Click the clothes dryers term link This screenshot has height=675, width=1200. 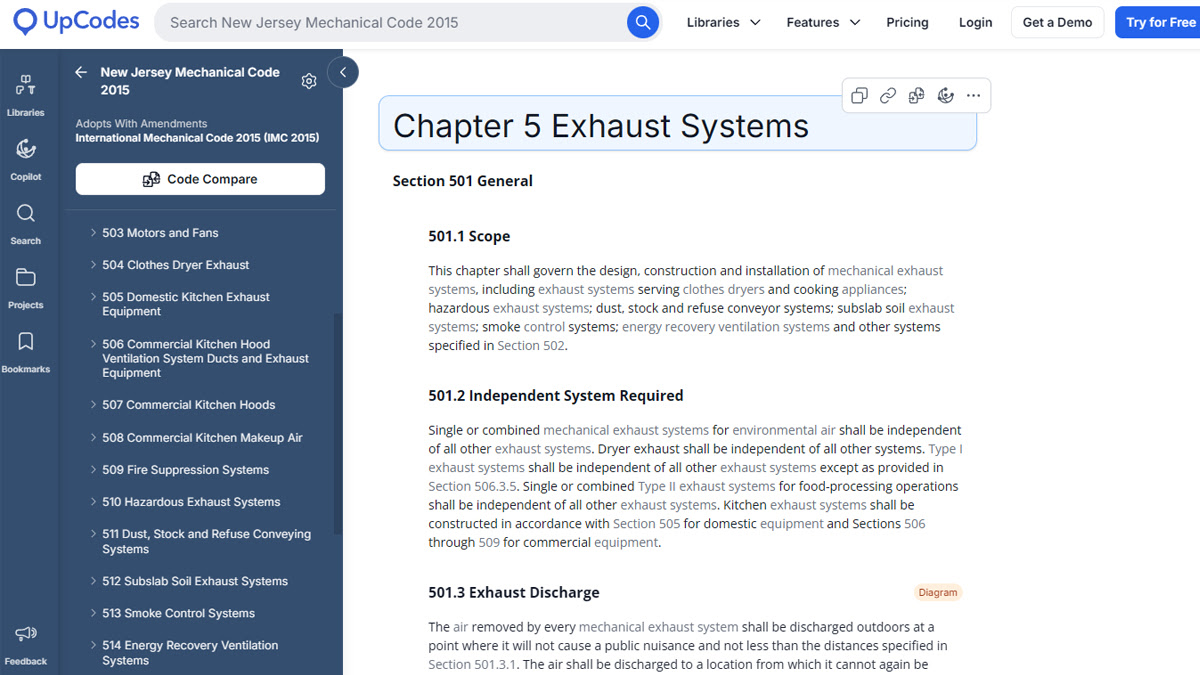(x=724, y=289)
